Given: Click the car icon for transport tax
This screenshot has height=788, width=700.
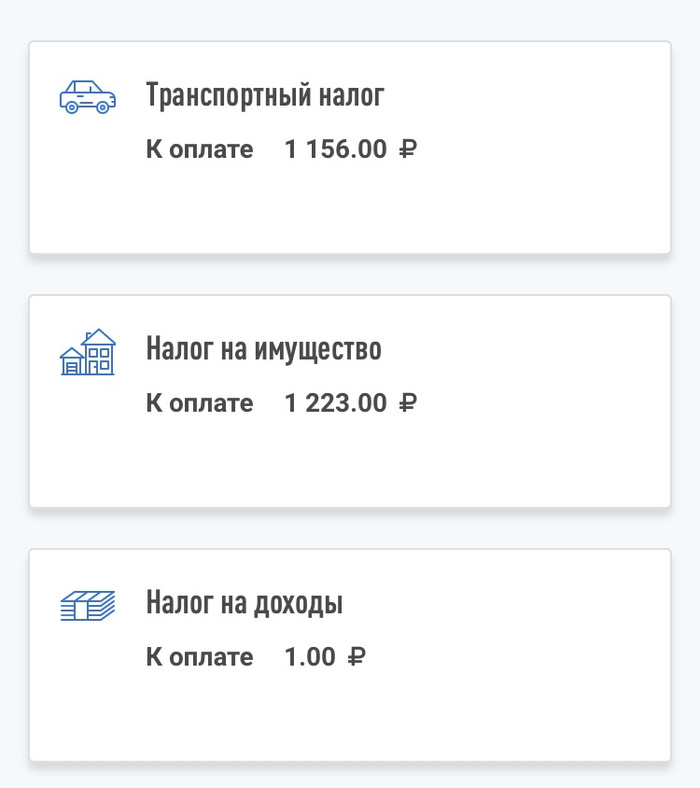Looking at the screenshot, I should click(88, 98).
